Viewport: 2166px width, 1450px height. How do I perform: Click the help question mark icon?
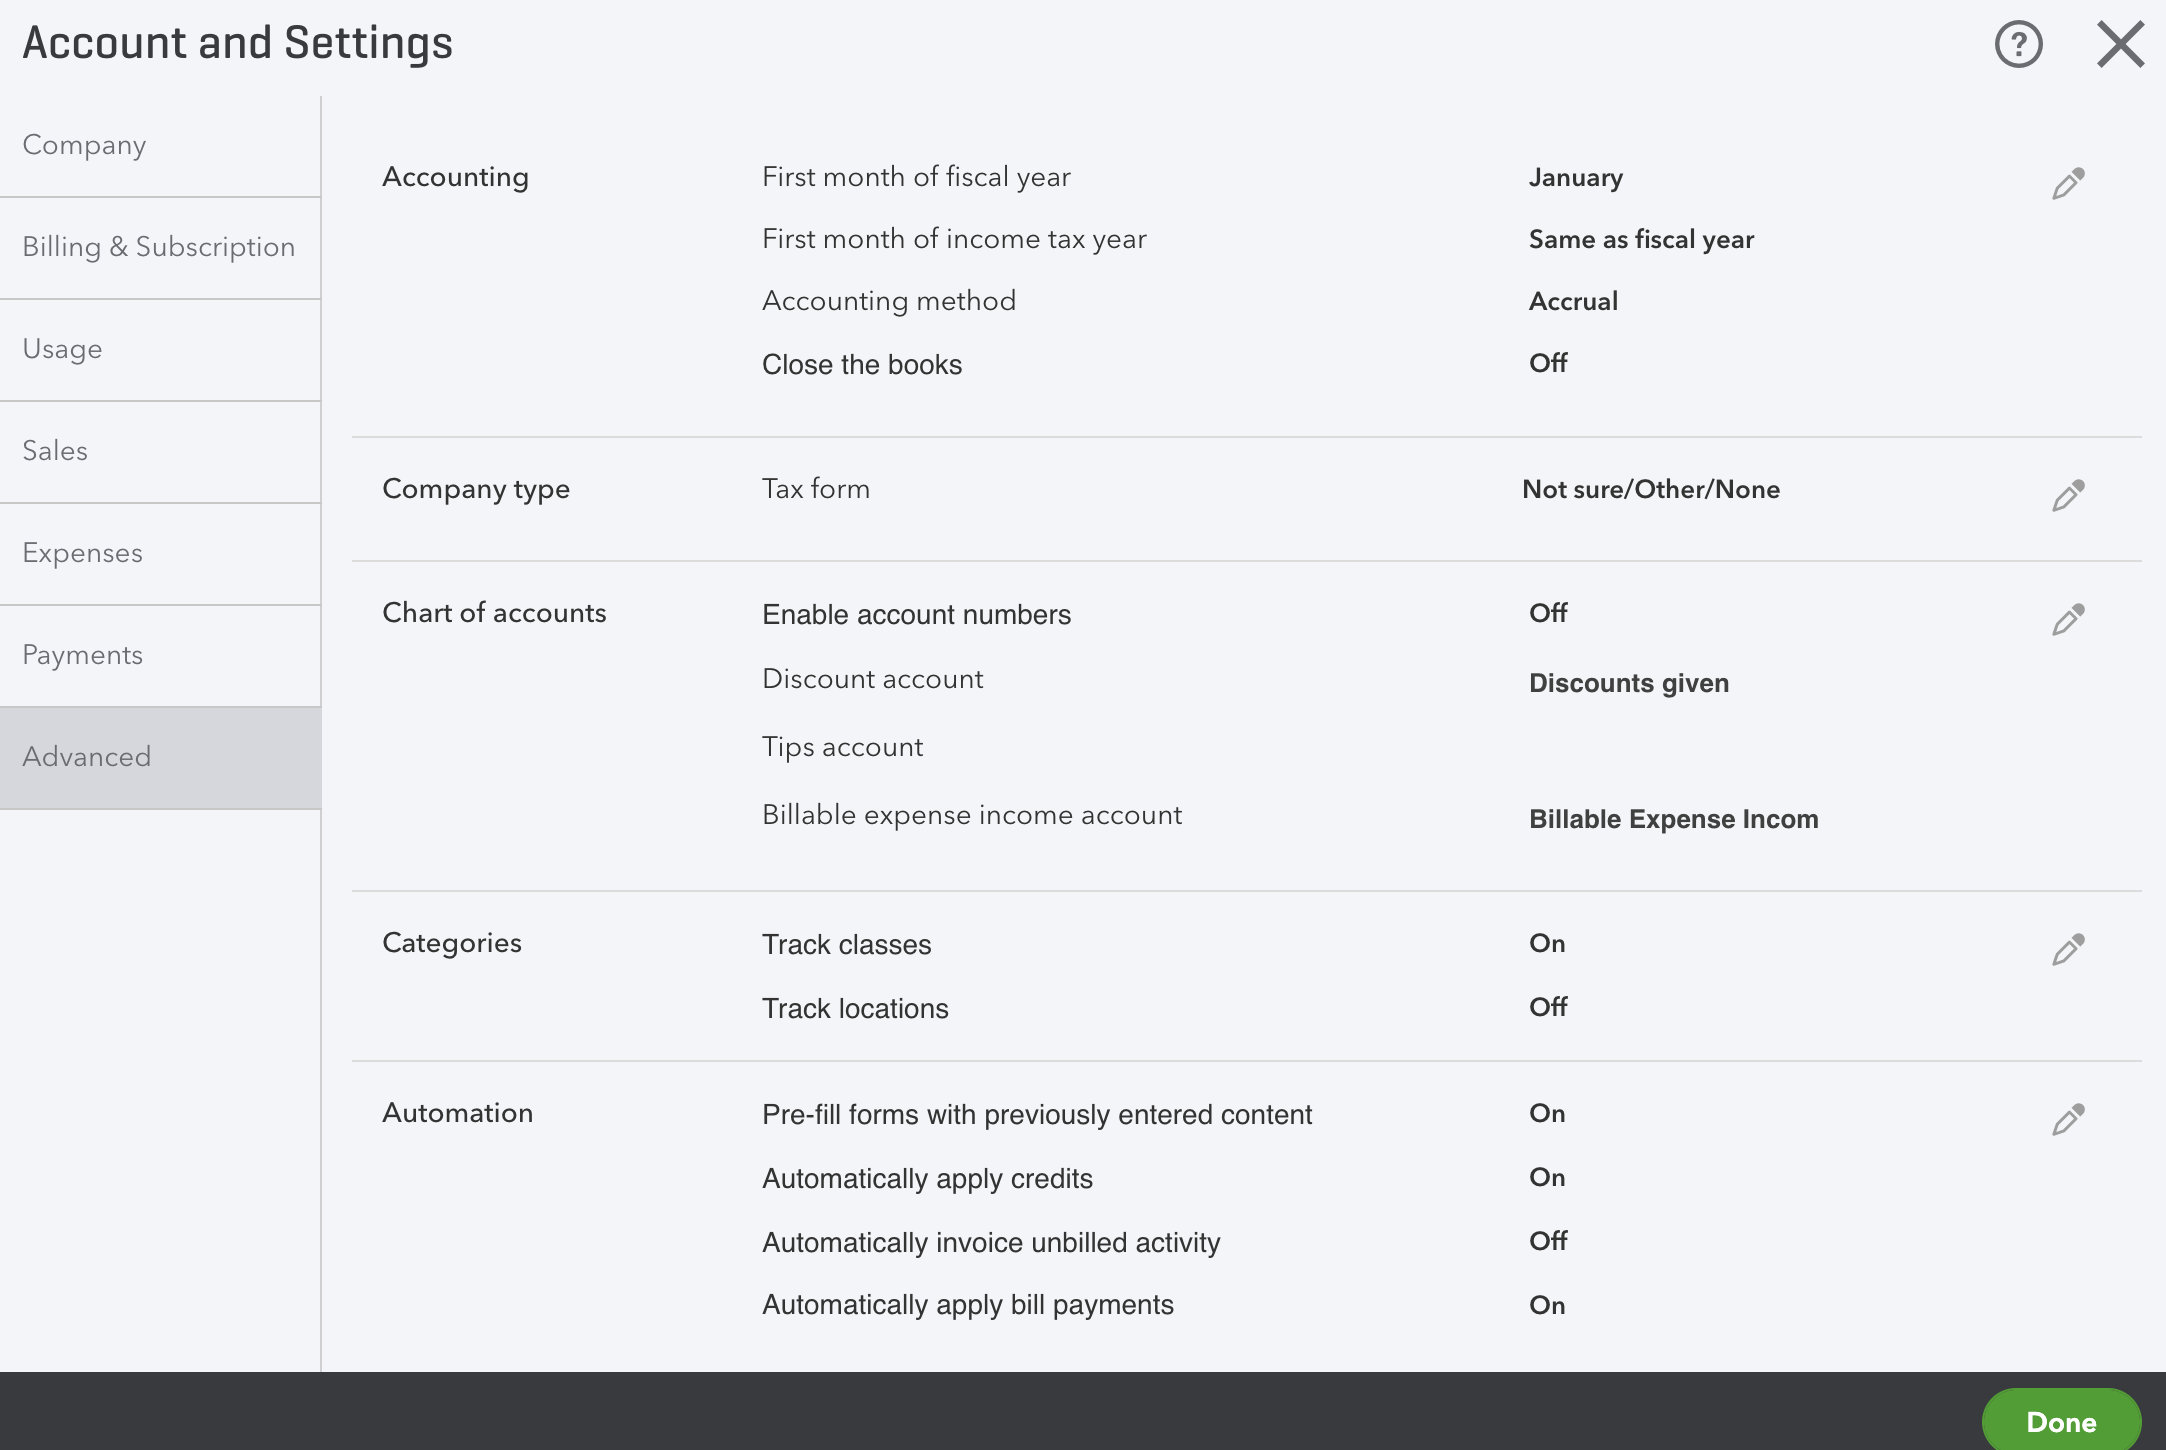click(x=2018, y=45)
